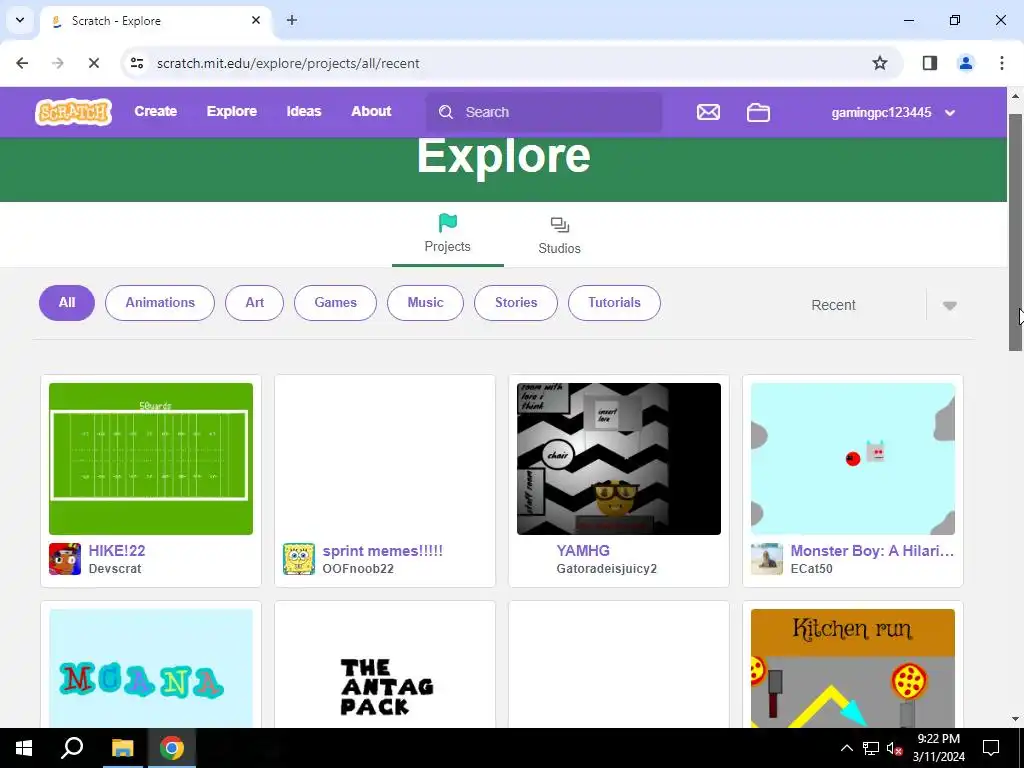Filter projects by Tutorials
Image resolution: width=1024 pixels, height=768 pixels.
(615, 303)
